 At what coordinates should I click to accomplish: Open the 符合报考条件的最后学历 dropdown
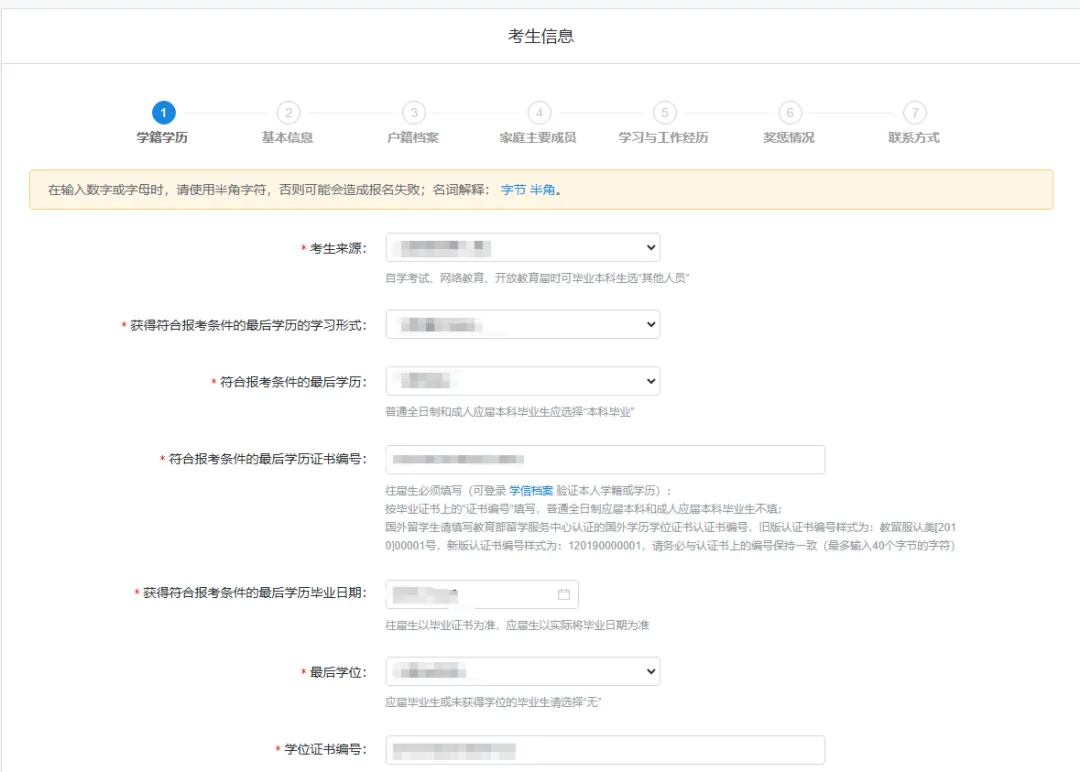pyautogui.click(x=523, y=382)
